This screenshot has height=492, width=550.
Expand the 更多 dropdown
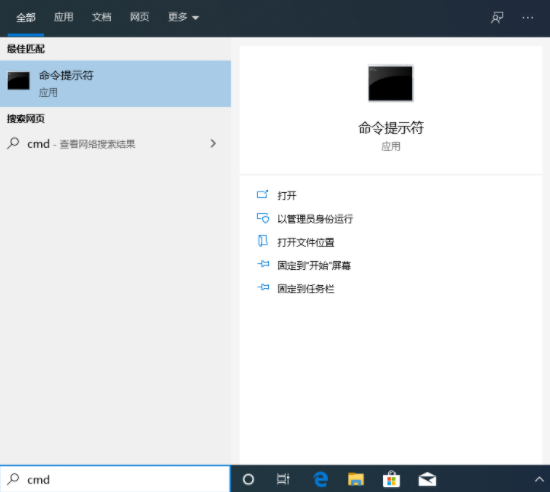183,17
